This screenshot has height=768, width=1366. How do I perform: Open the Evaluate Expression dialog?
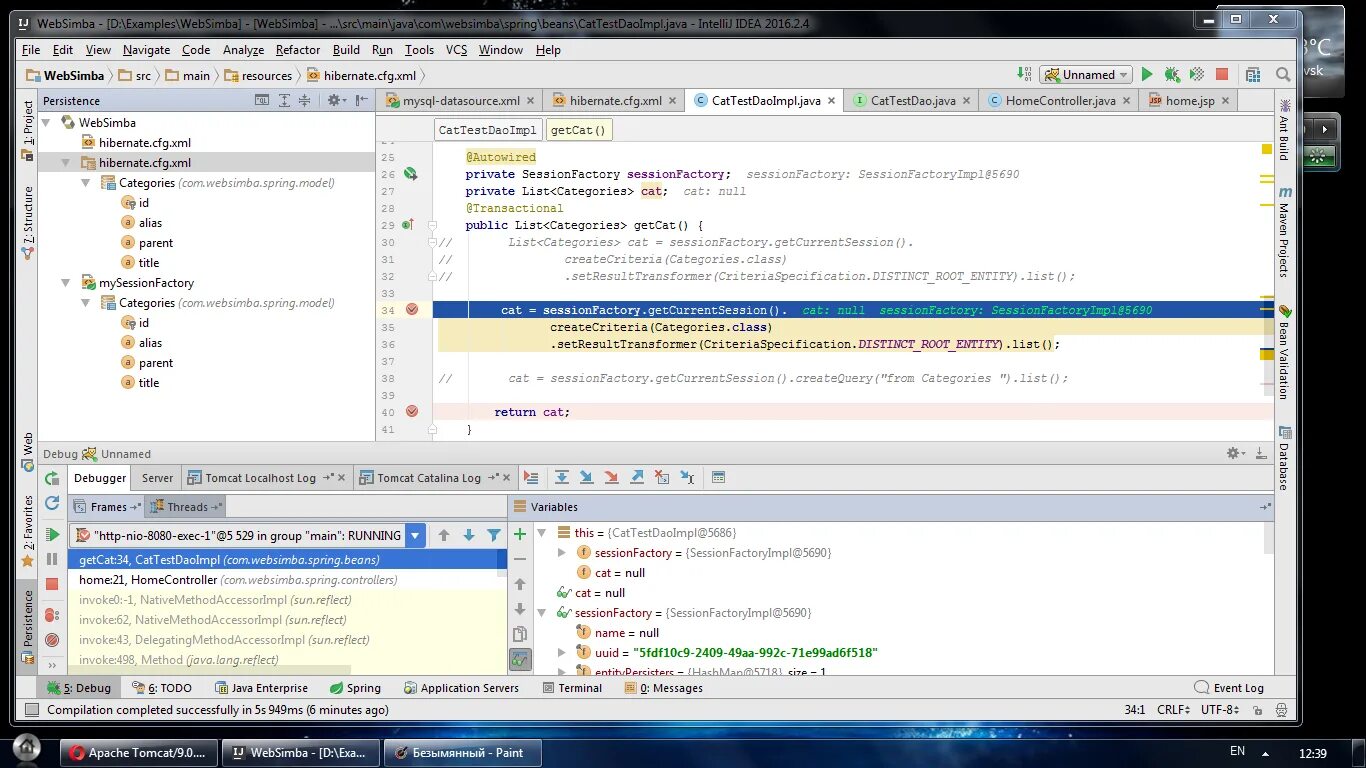coord(718,478)
